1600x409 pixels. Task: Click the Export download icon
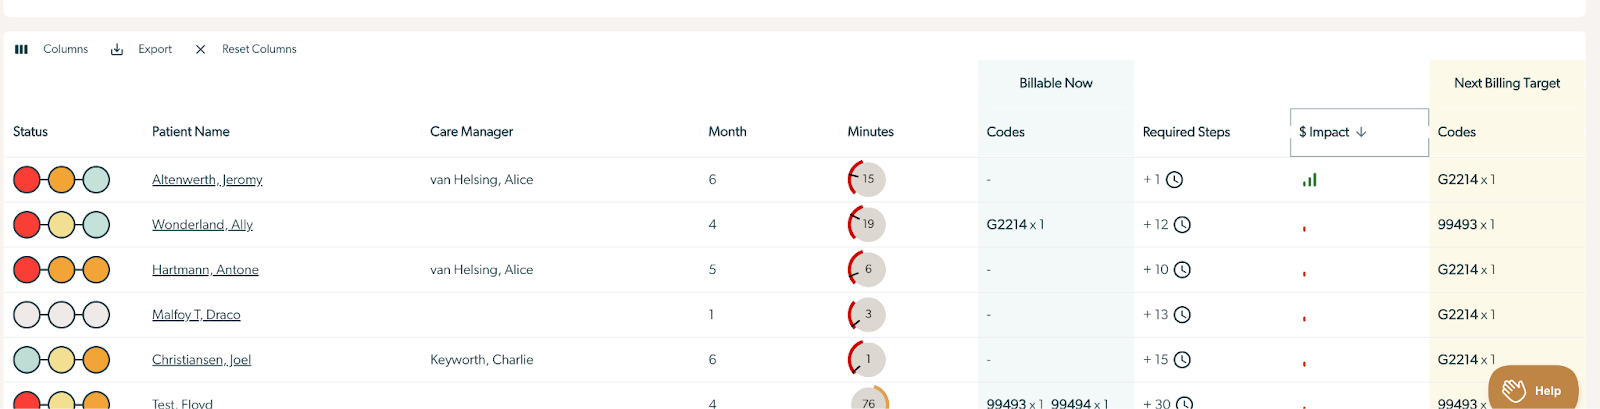[x=117, y=49]
